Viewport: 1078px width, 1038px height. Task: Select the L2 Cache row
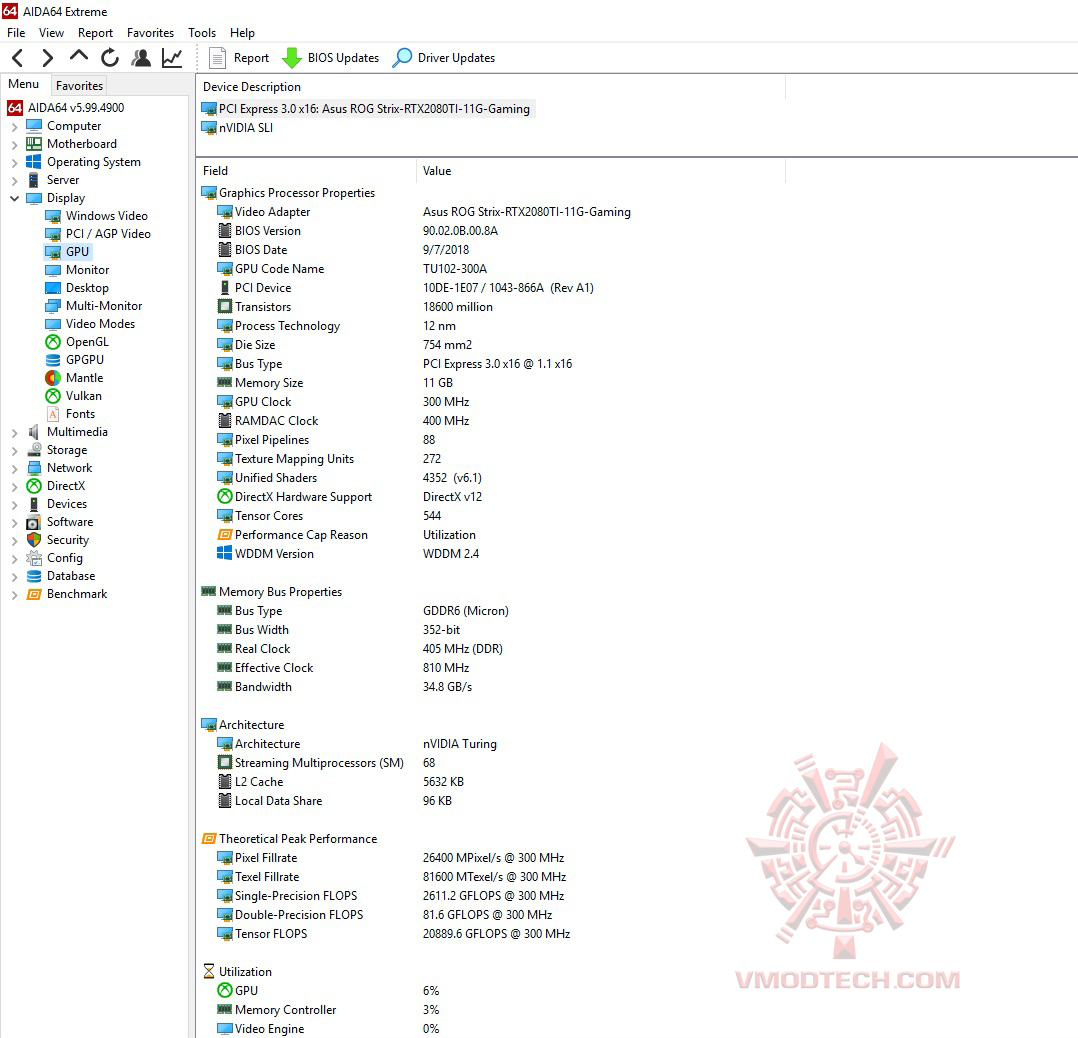pos(340,782)
